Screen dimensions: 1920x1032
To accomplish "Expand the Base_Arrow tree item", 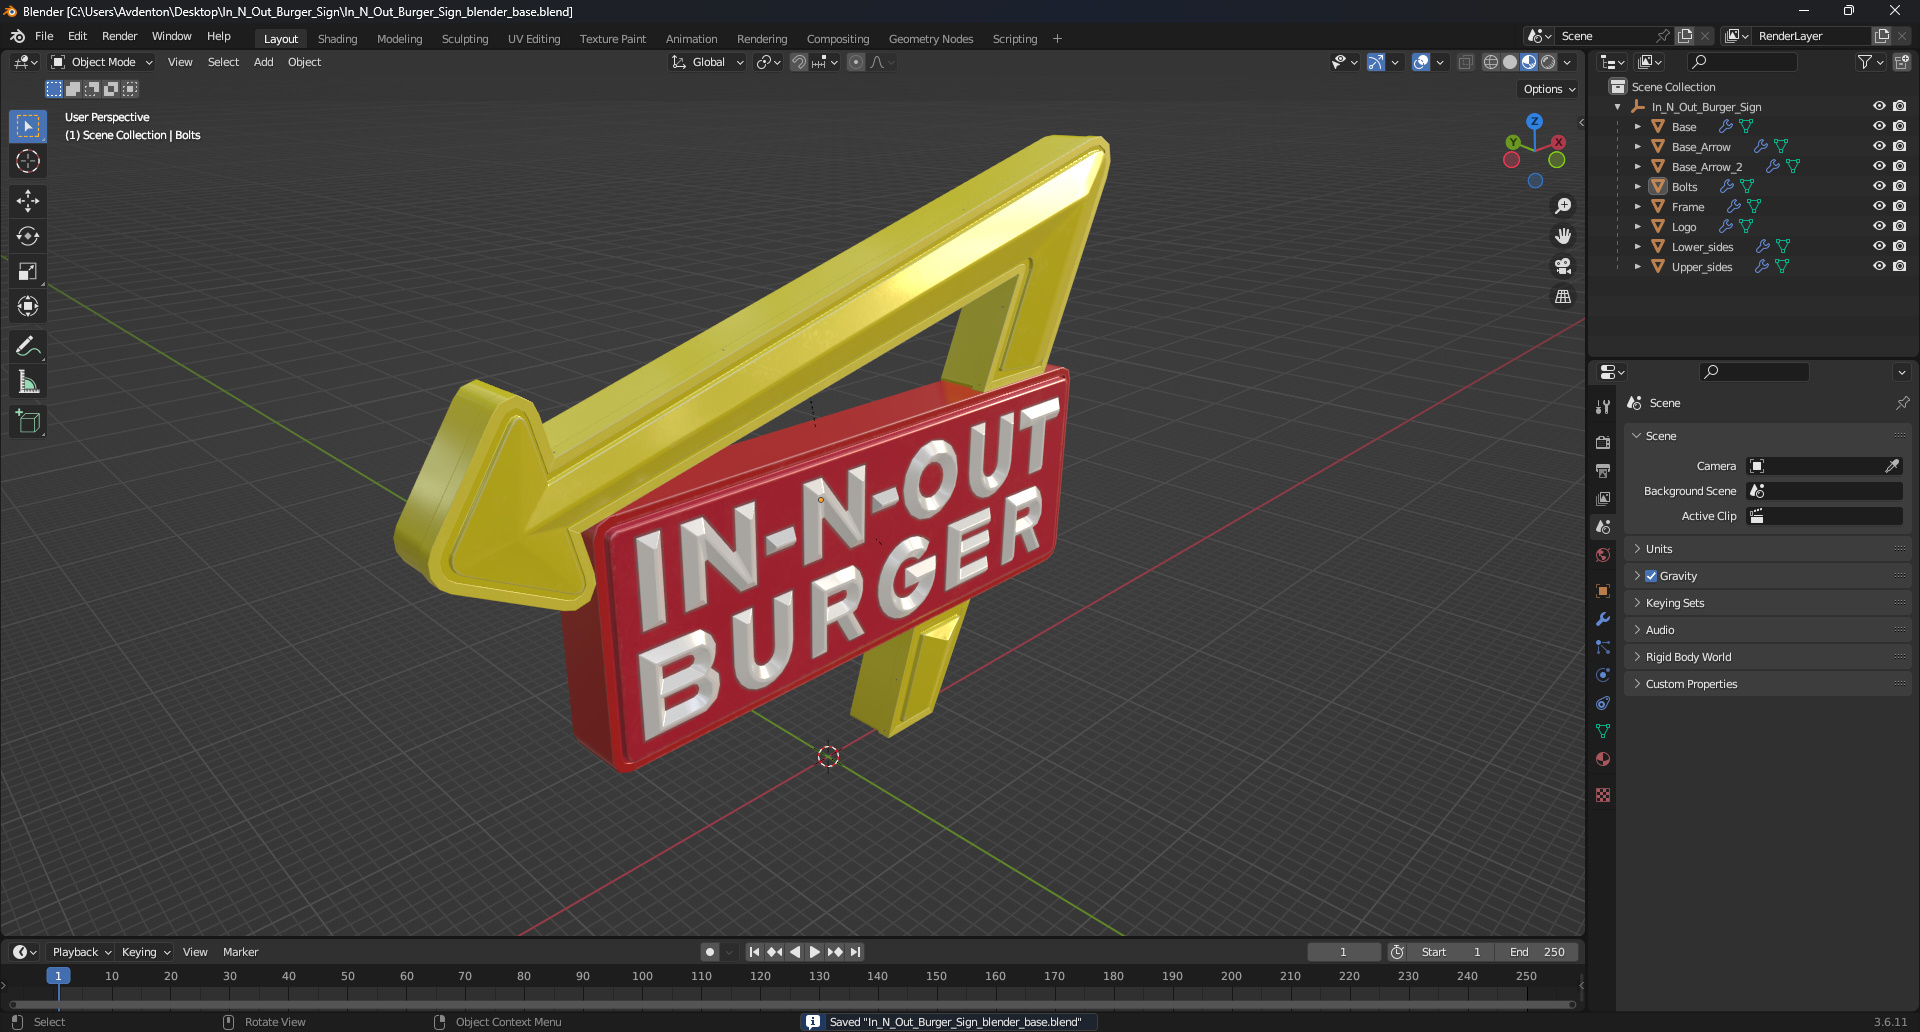I will coord(1637,147).
